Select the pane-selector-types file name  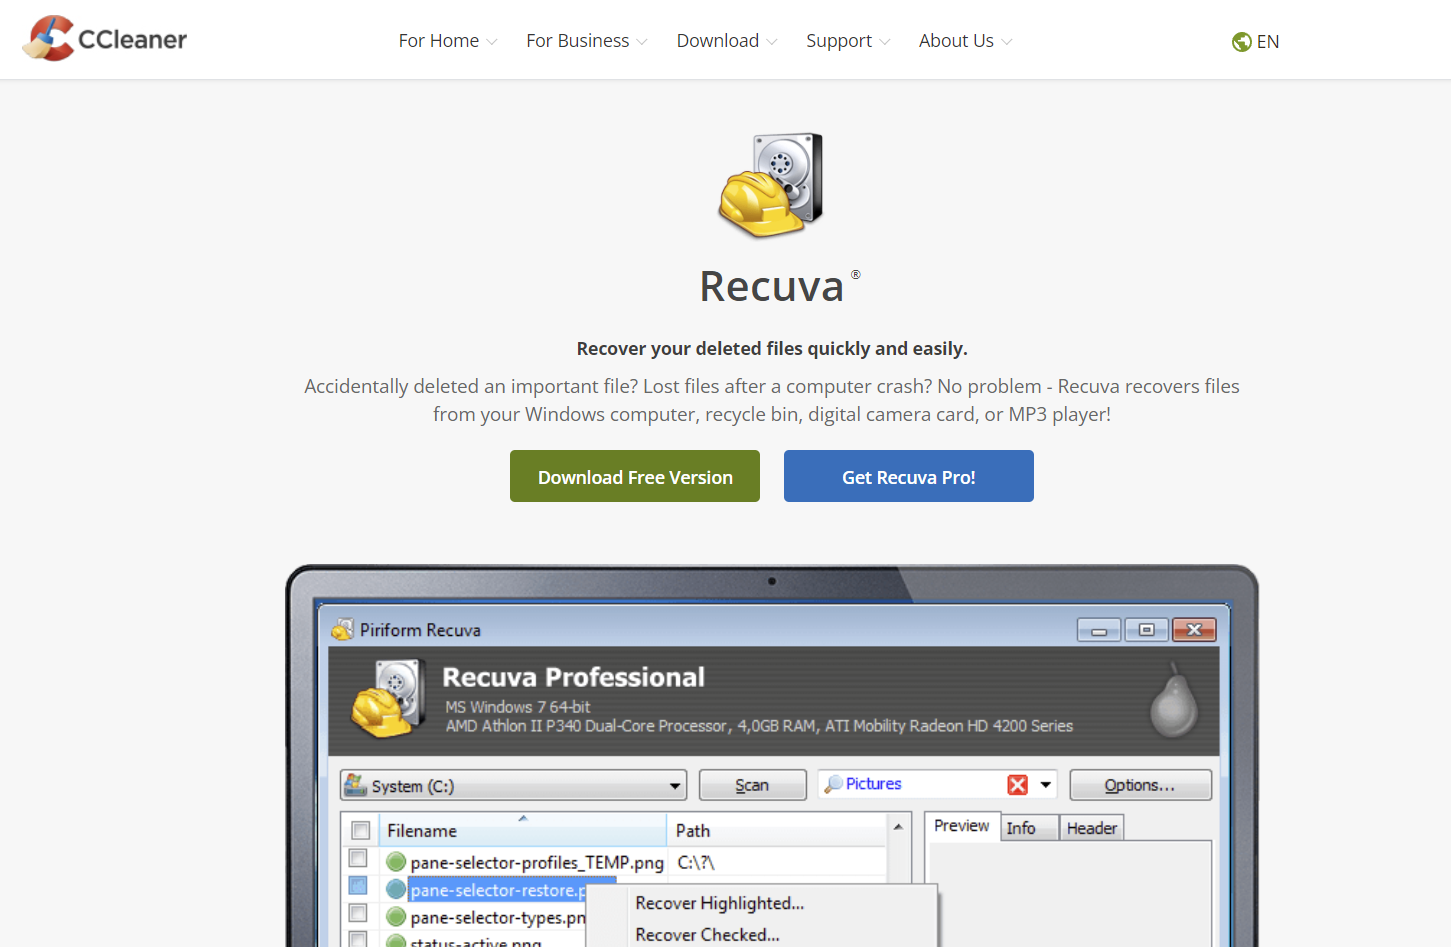click(498, 918)
